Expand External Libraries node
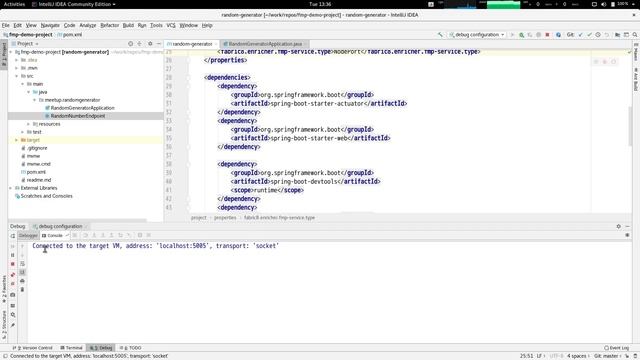The height and width of the screenshot is (360, 640). click(x=11, y=188)
